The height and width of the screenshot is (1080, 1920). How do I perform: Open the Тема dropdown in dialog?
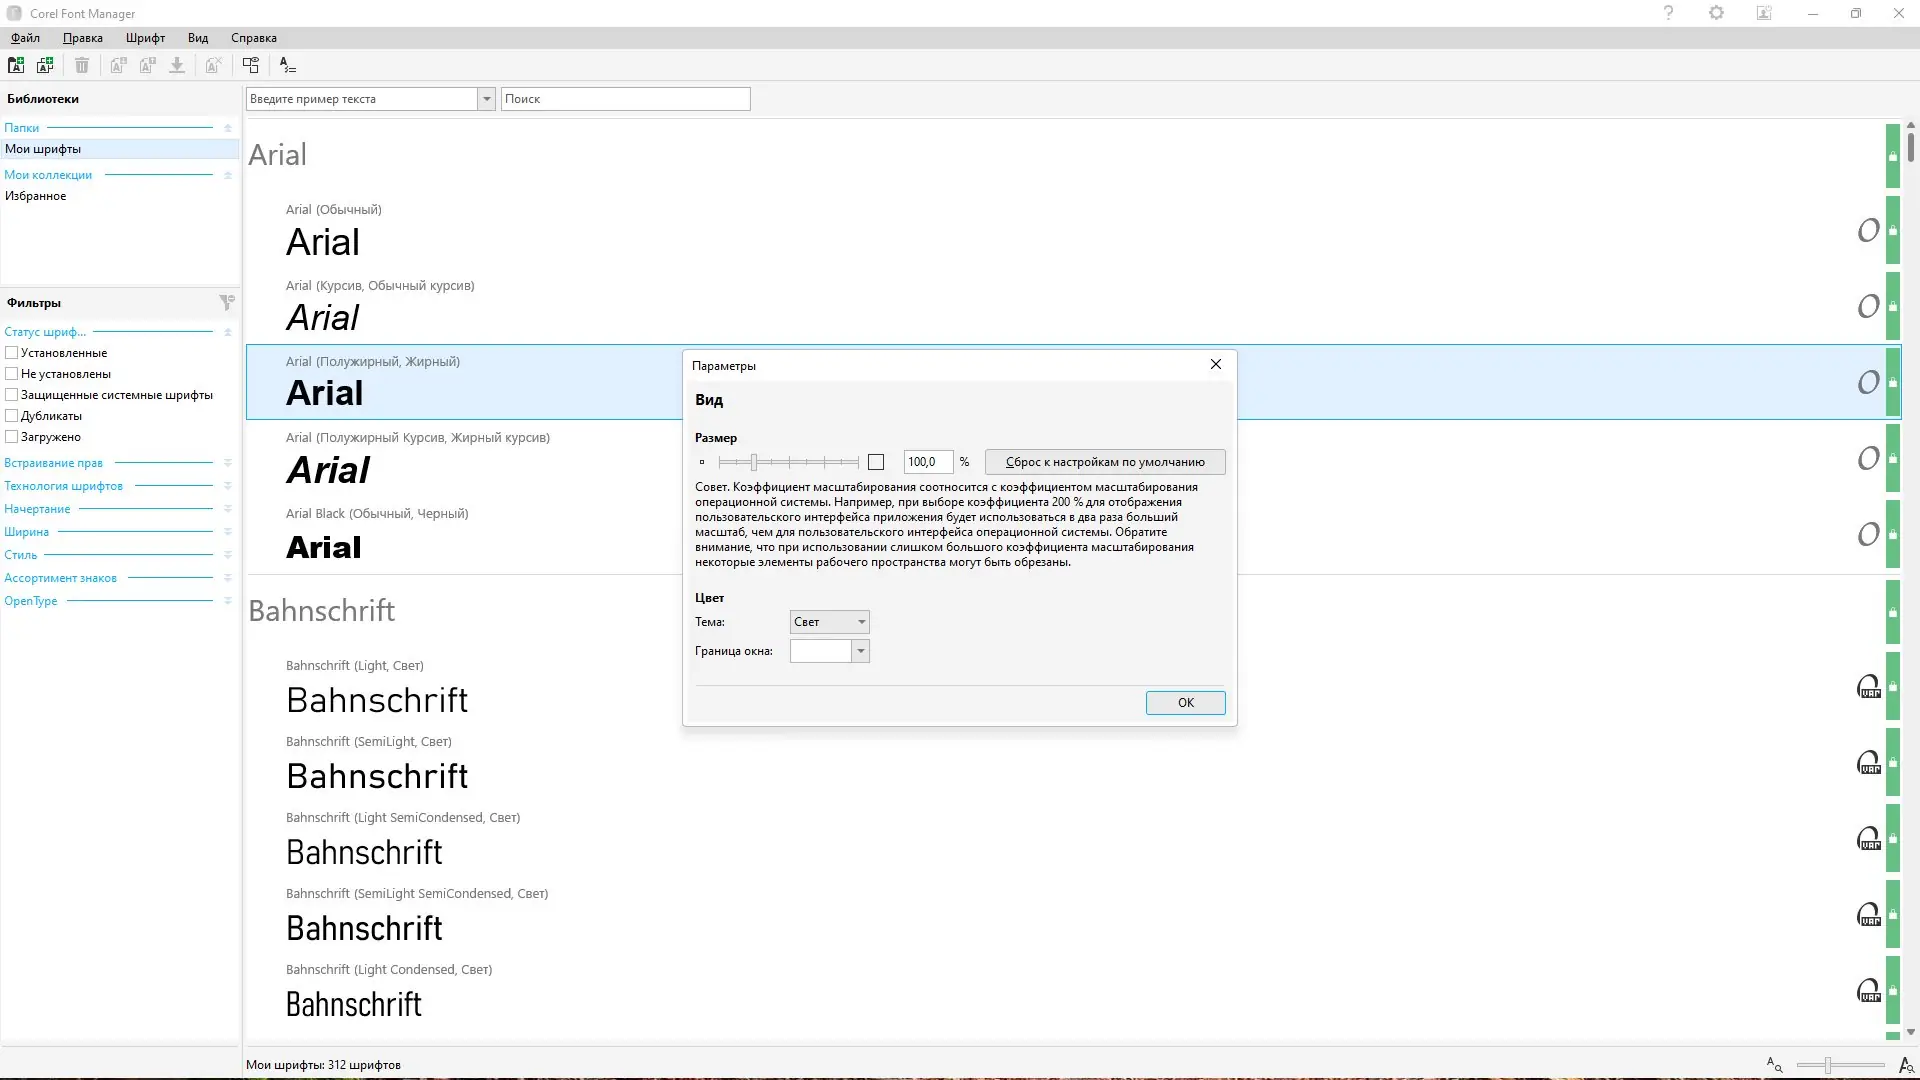tap(829, 622)
